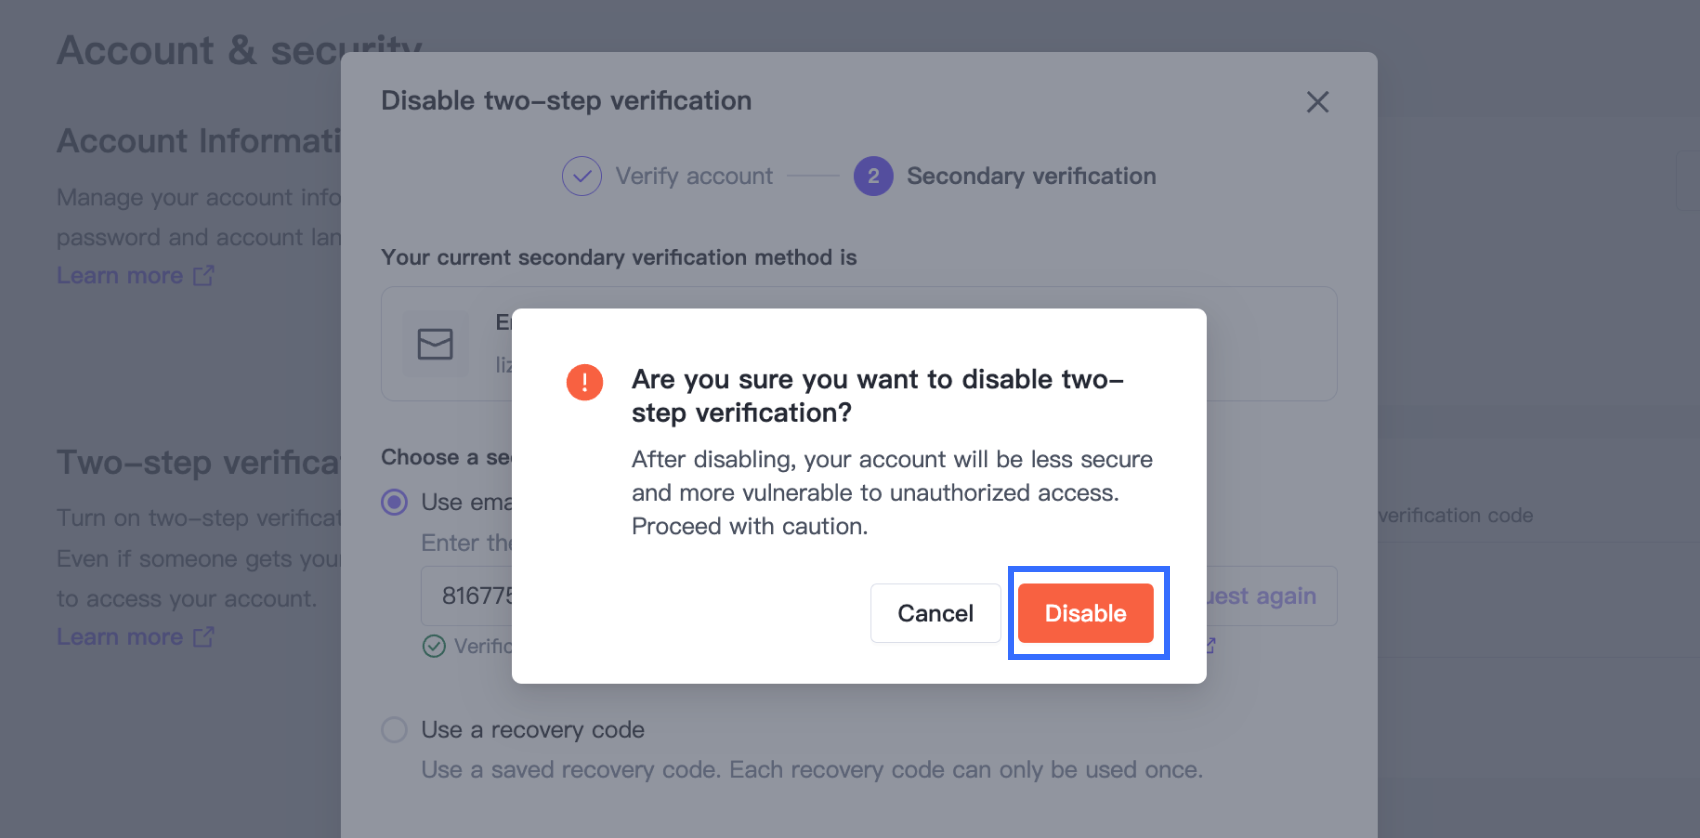Click the Secondary verification step label
1700x838 pixels.
(x=1031, y=176)
